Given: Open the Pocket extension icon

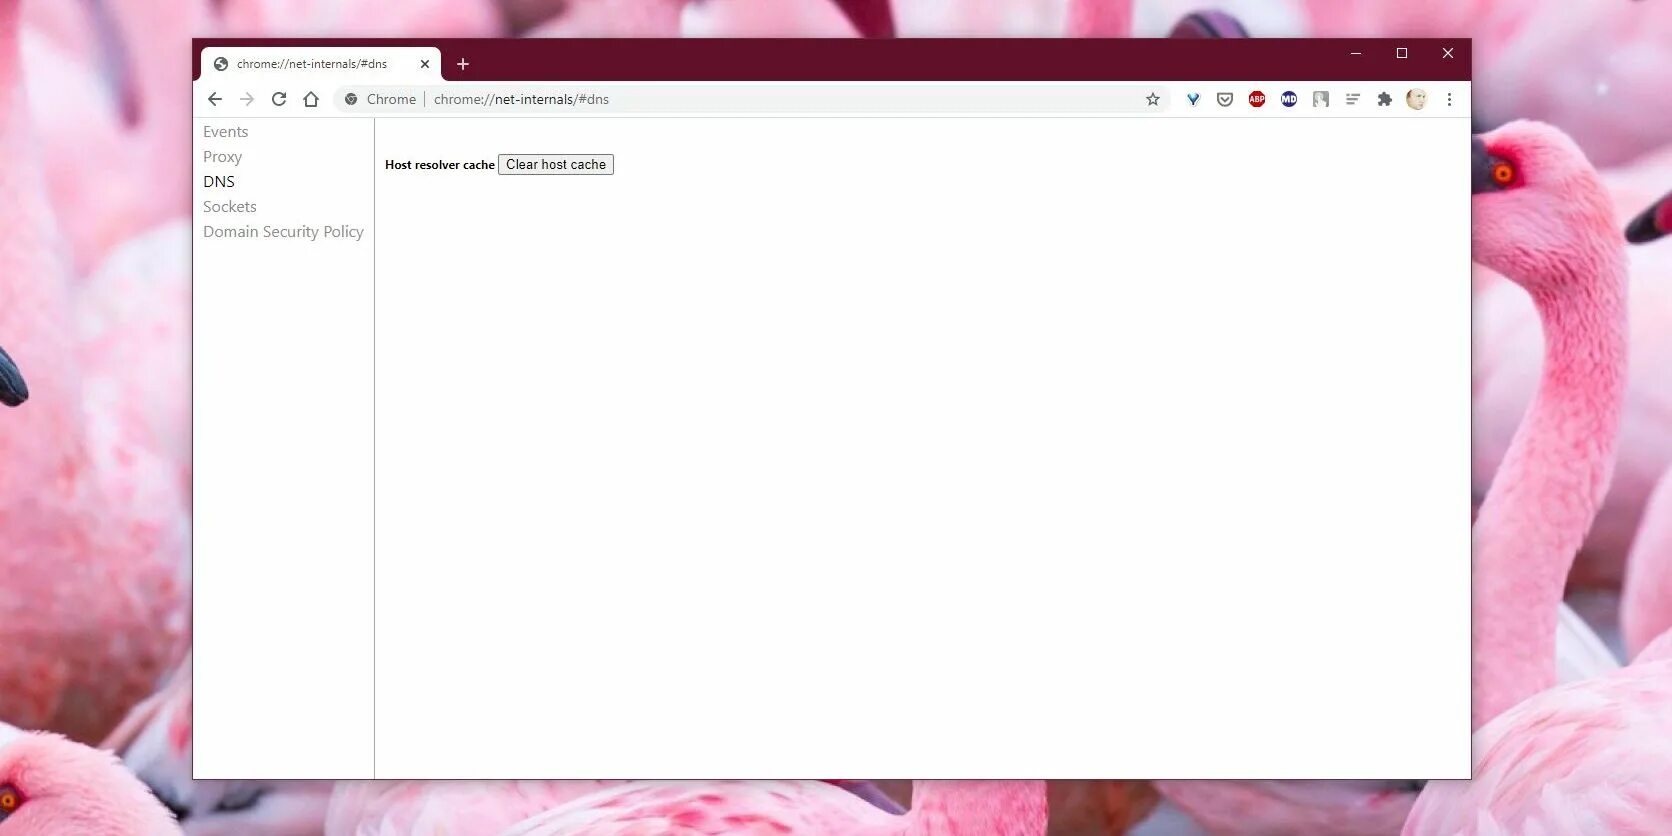Looking at the screenshot, I should tap(1225, 99).
